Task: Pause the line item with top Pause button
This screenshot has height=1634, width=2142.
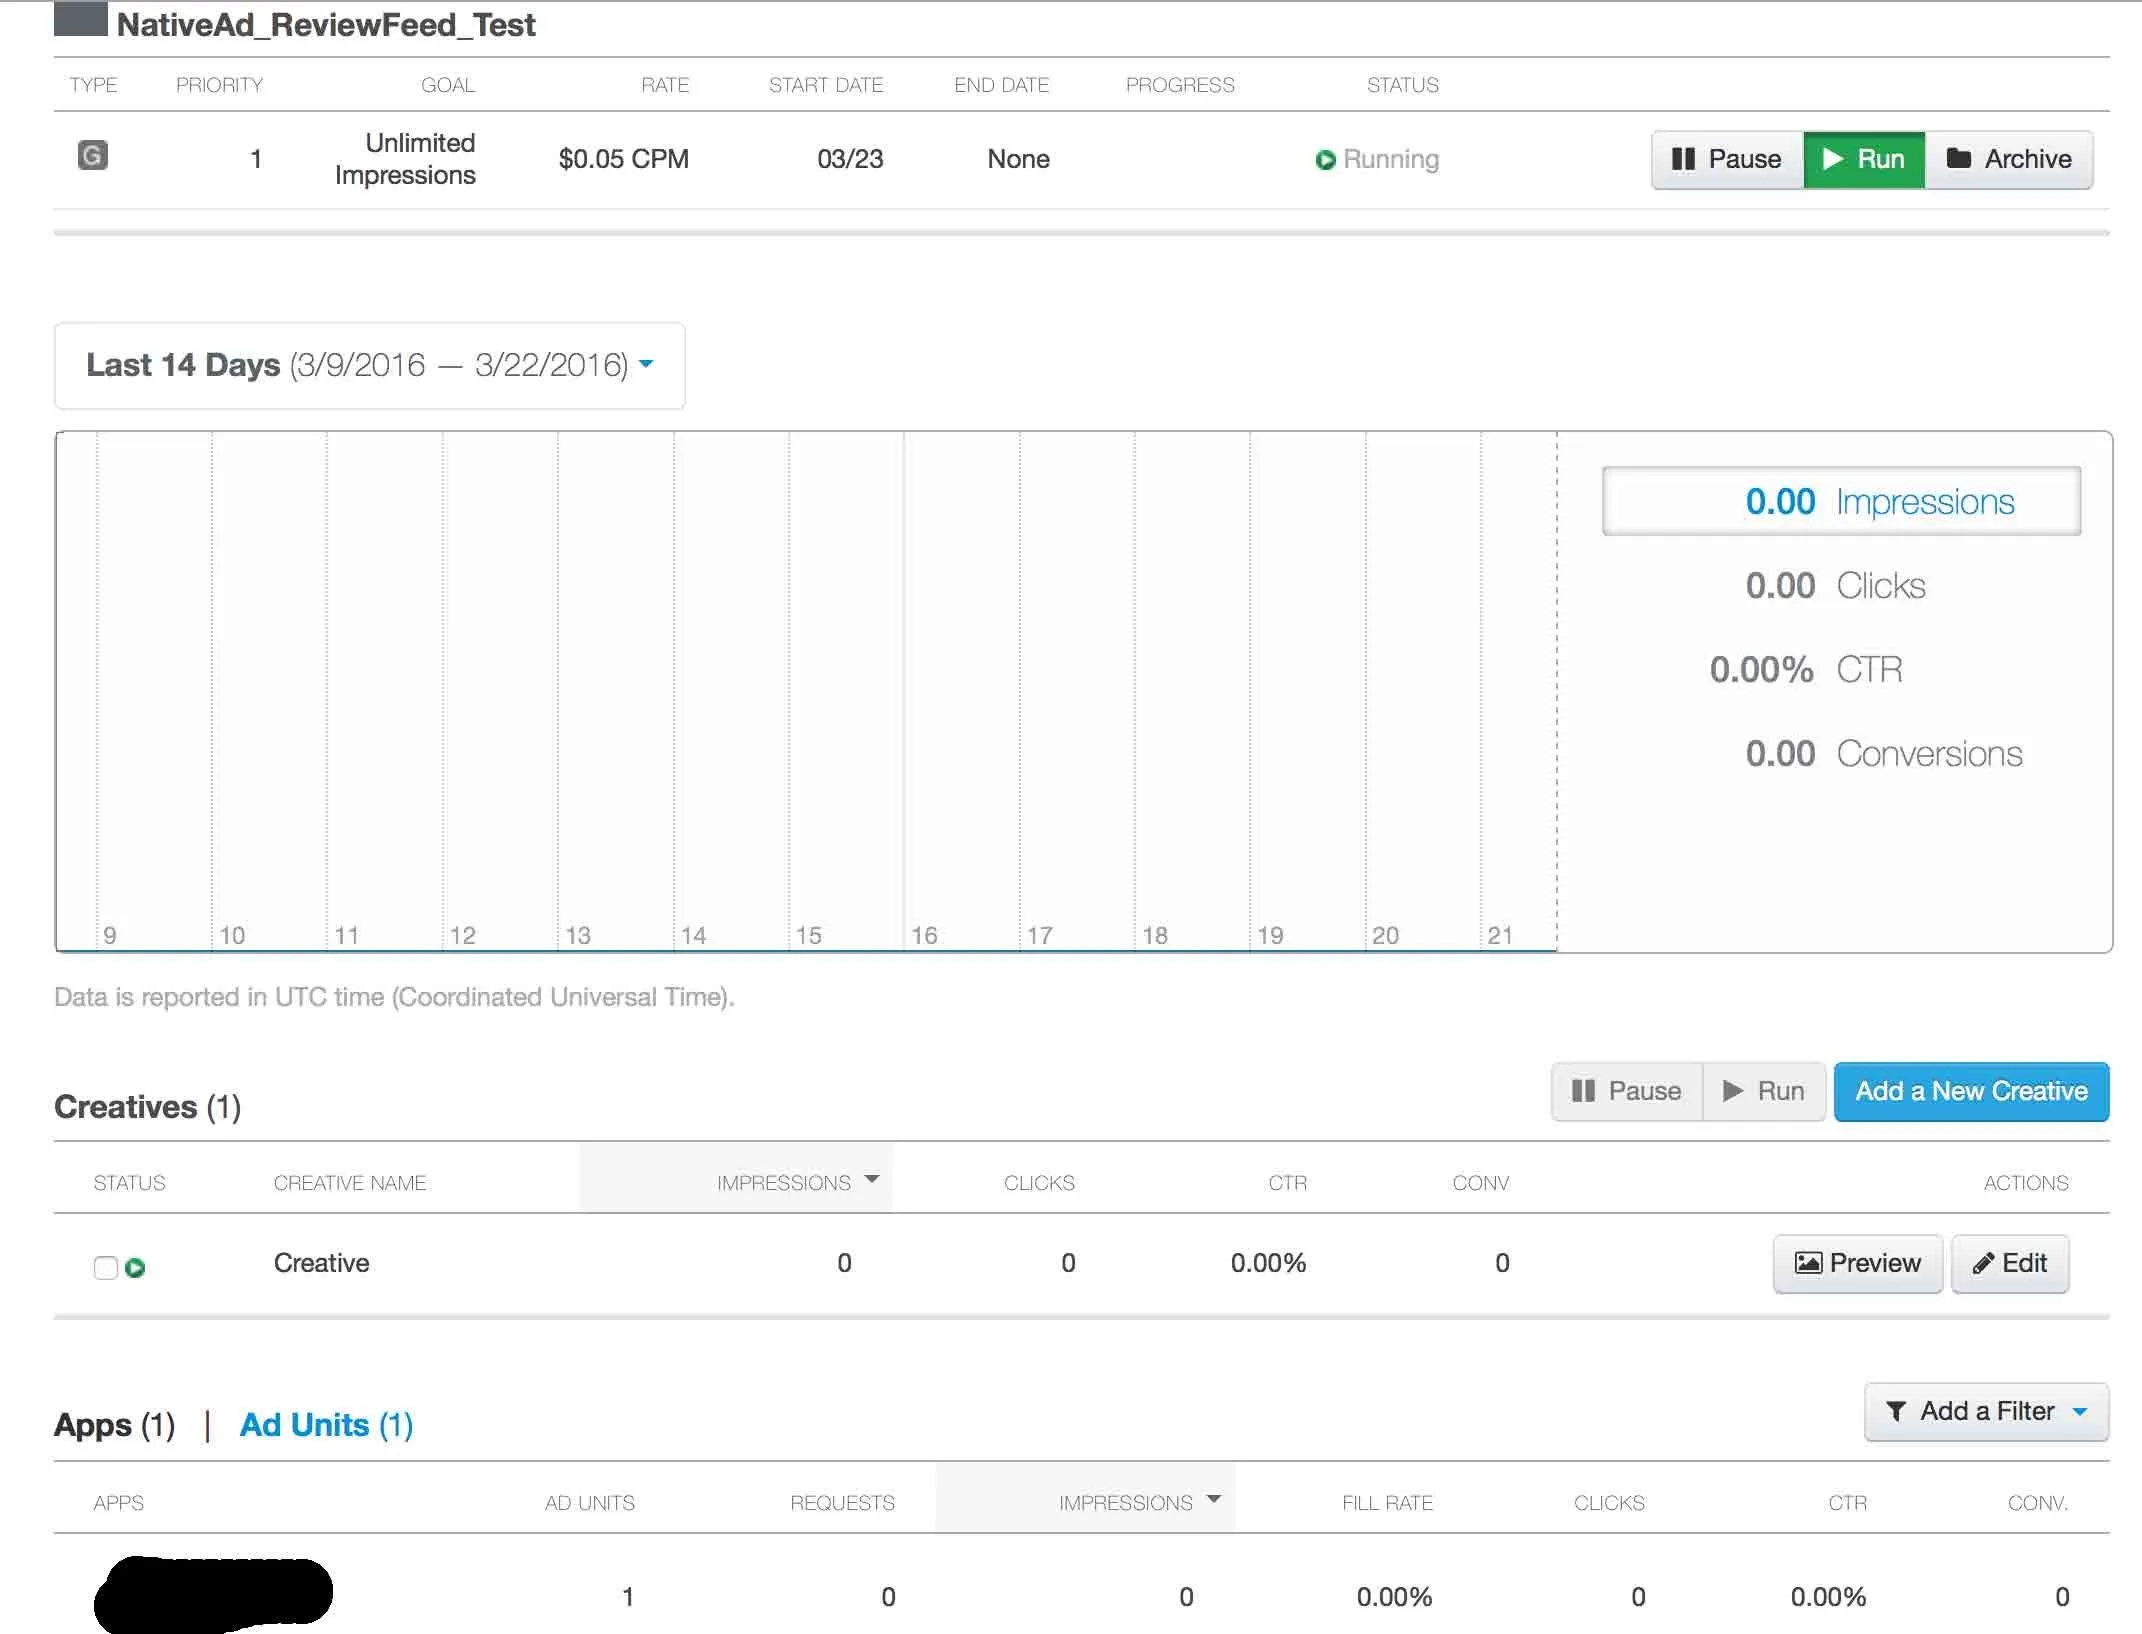Action: [1726, 159]
